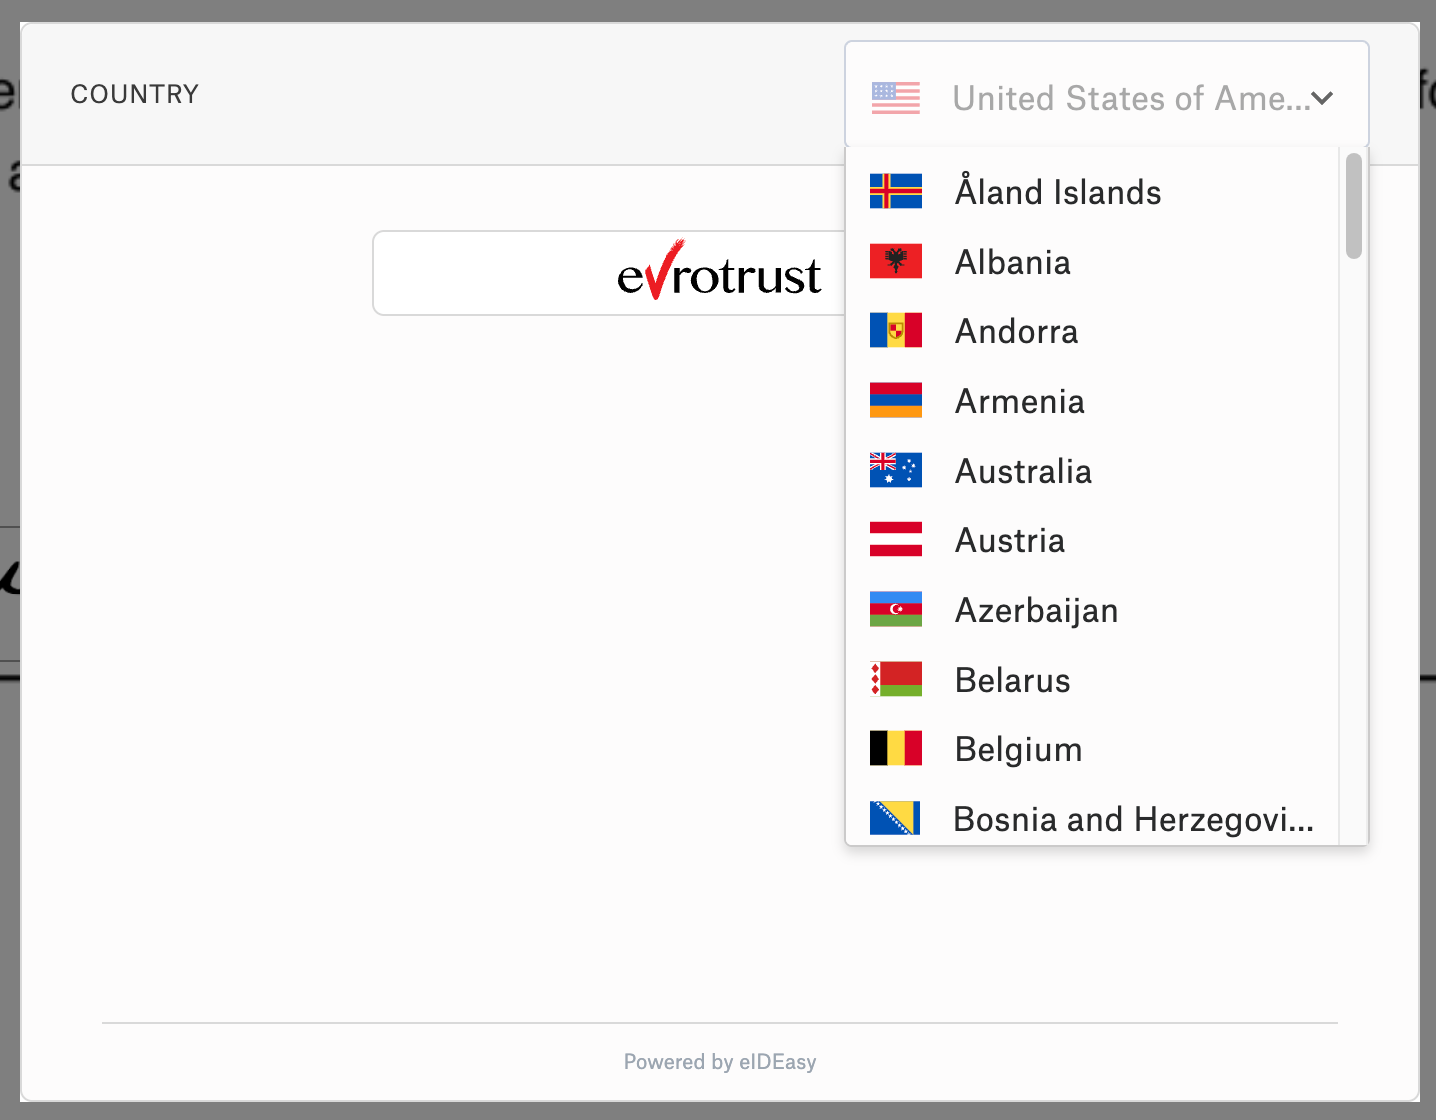This screenshot has height=1120, width=1436.
Task: Click the Andorra flag icon
Action: click(896, 330)
